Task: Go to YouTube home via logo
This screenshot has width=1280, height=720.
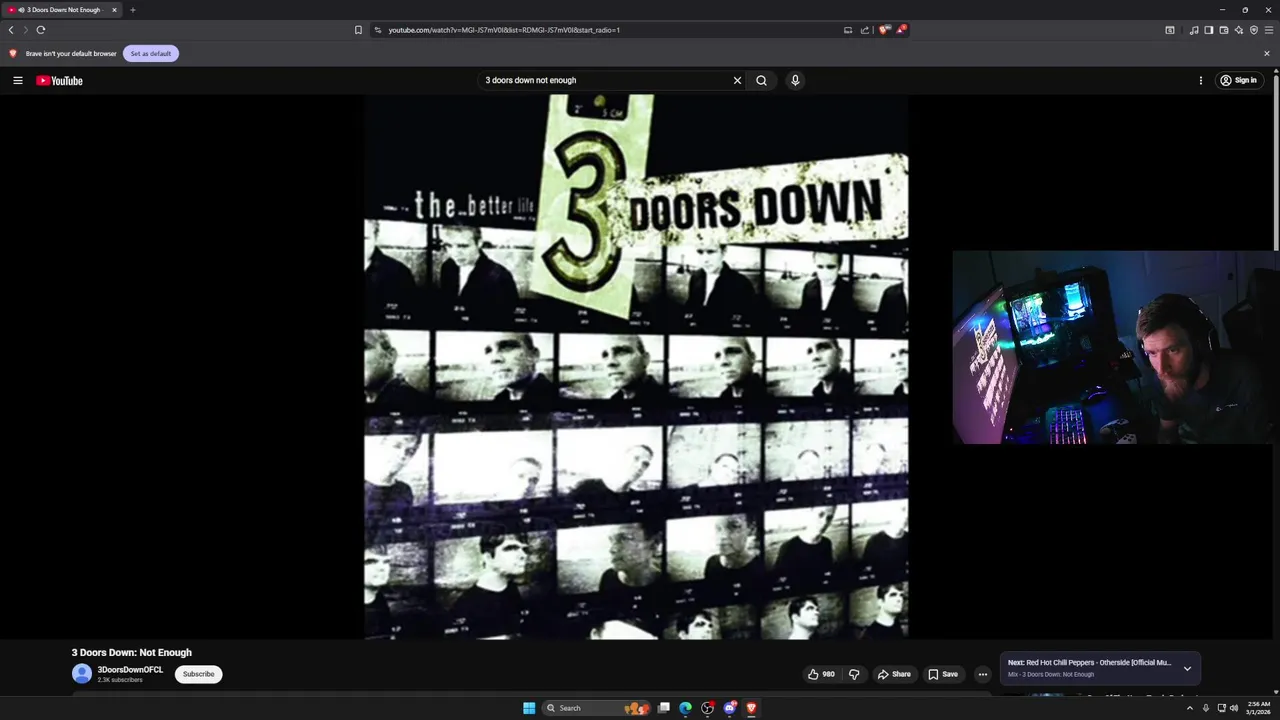Action: click(x=60, y=80)
